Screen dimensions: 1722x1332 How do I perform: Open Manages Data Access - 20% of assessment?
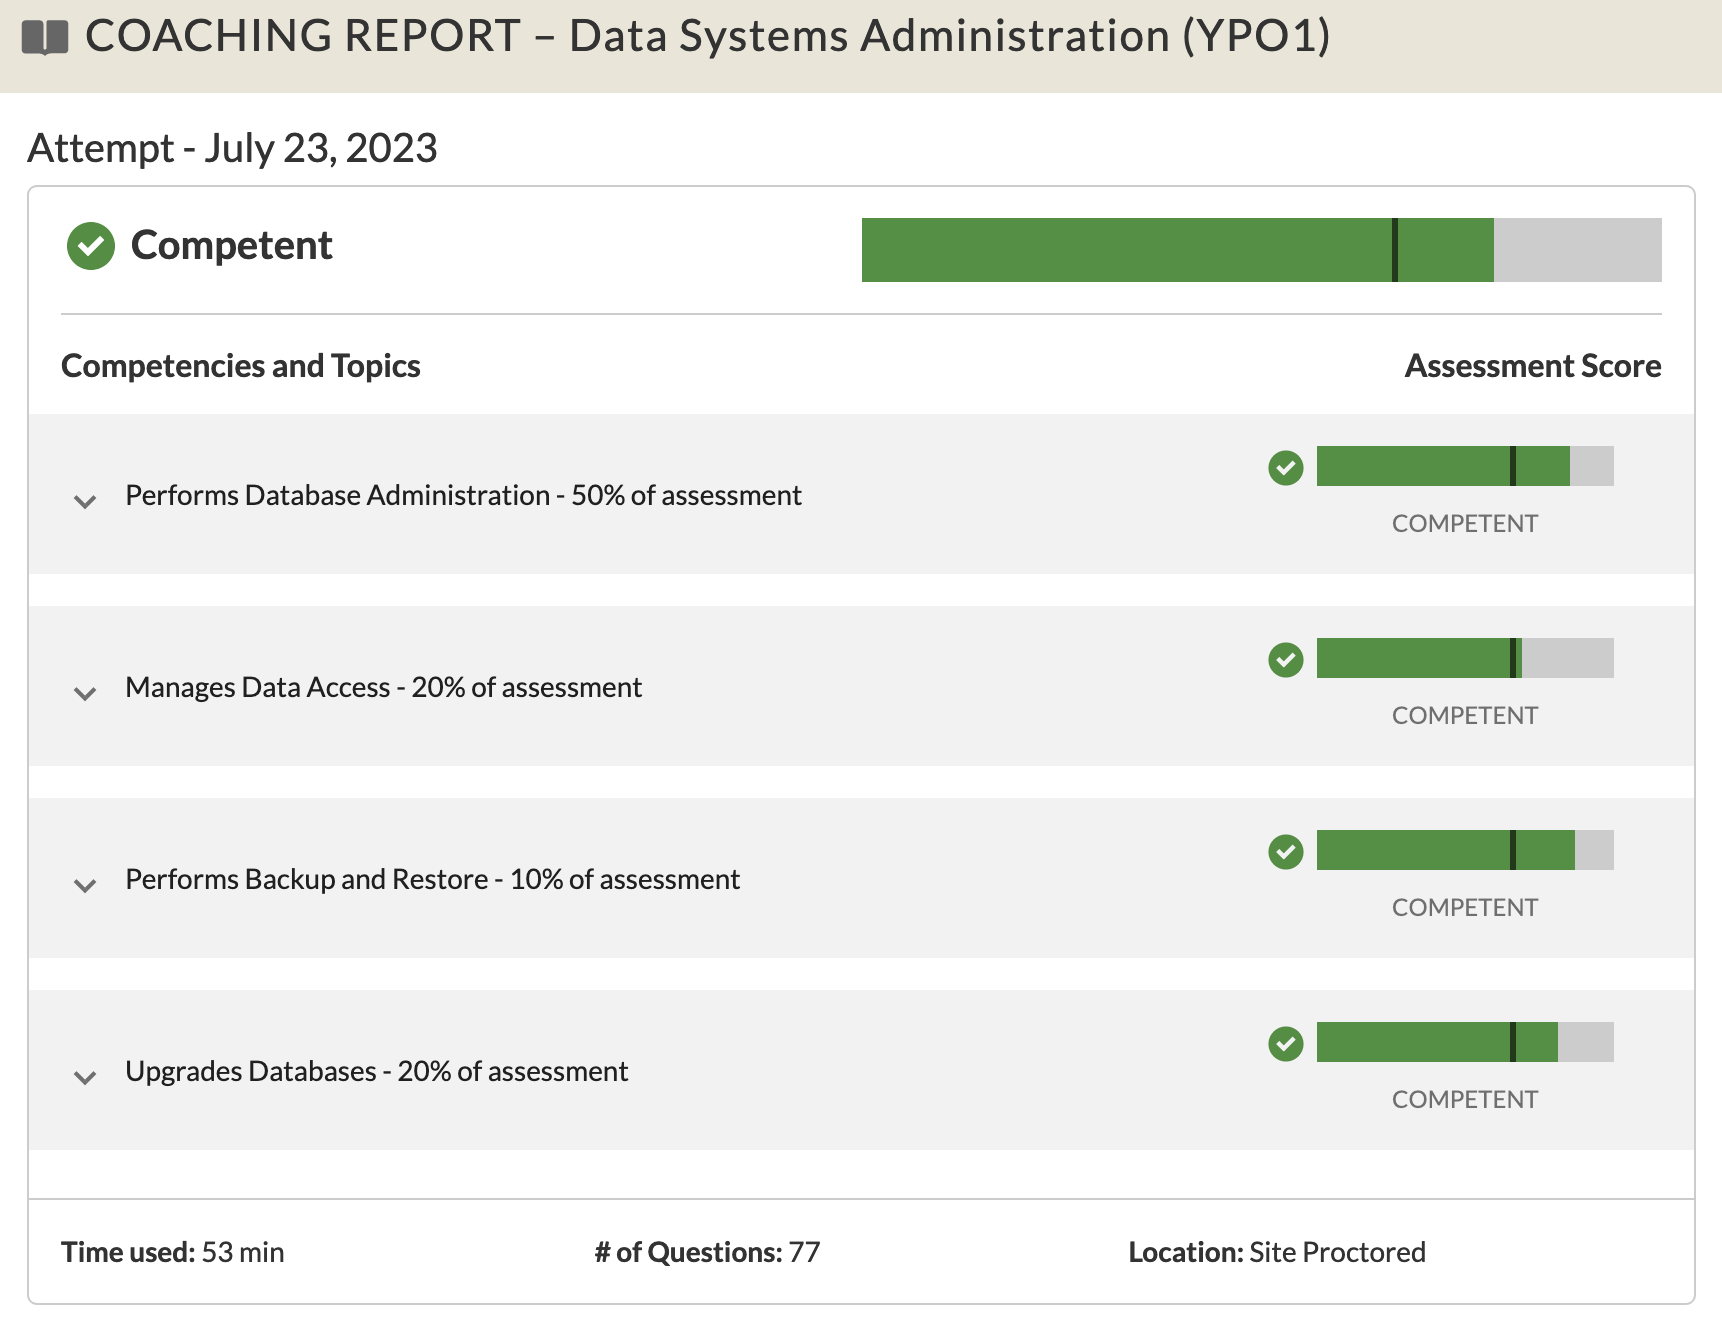[x=383, y=687]
